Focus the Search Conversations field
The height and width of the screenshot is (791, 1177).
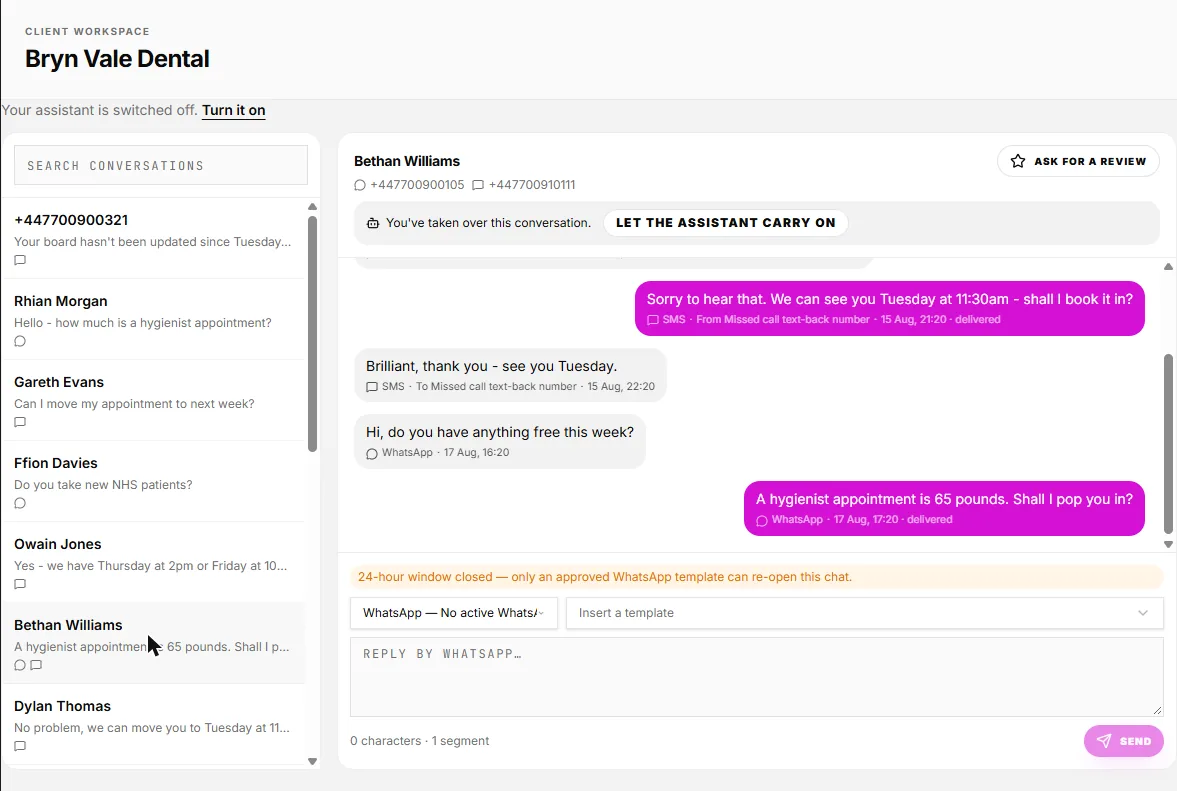point(161,165)
